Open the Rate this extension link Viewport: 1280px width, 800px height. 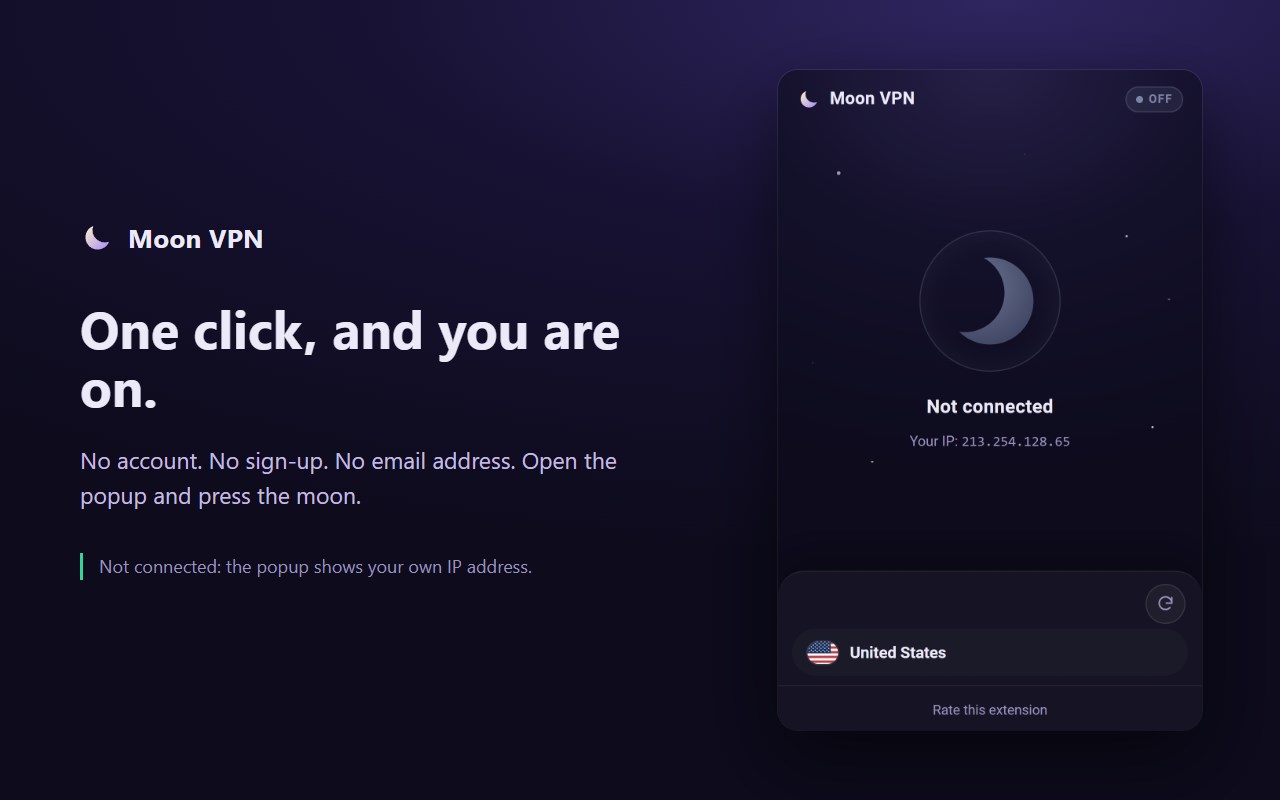(990, 710)
